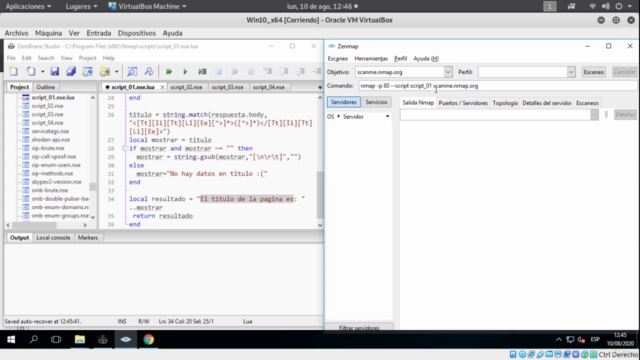
Task: Open File Explorer from the taskbar
Action: click(x=80, y=340)
